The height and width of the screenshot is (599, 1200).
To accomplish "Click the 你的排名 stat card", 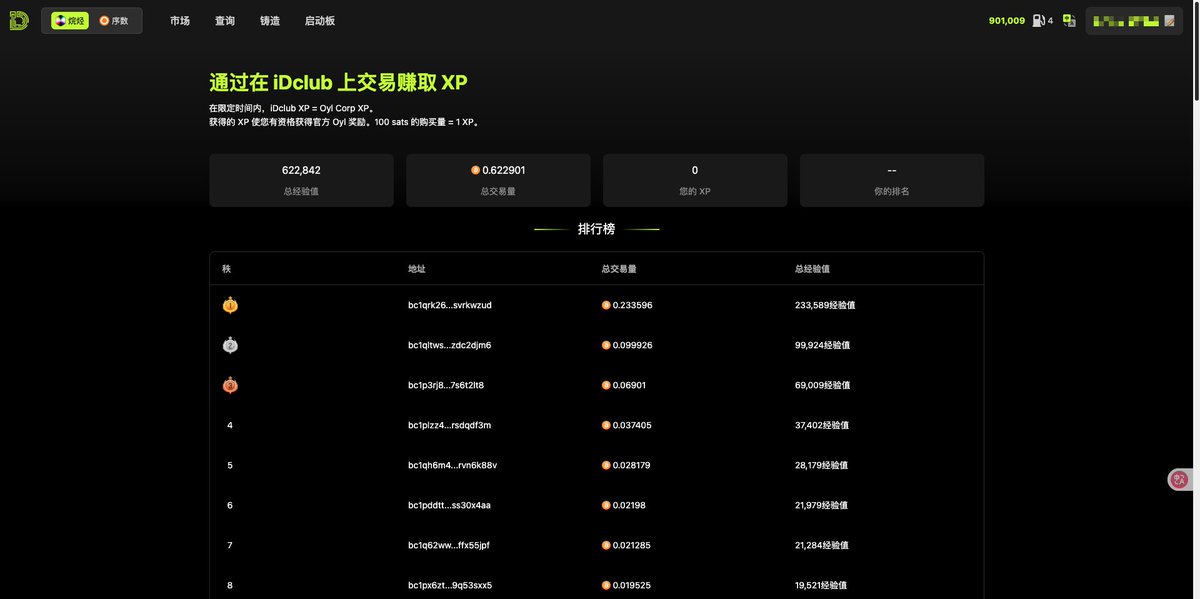I will [x=892, y=180].
